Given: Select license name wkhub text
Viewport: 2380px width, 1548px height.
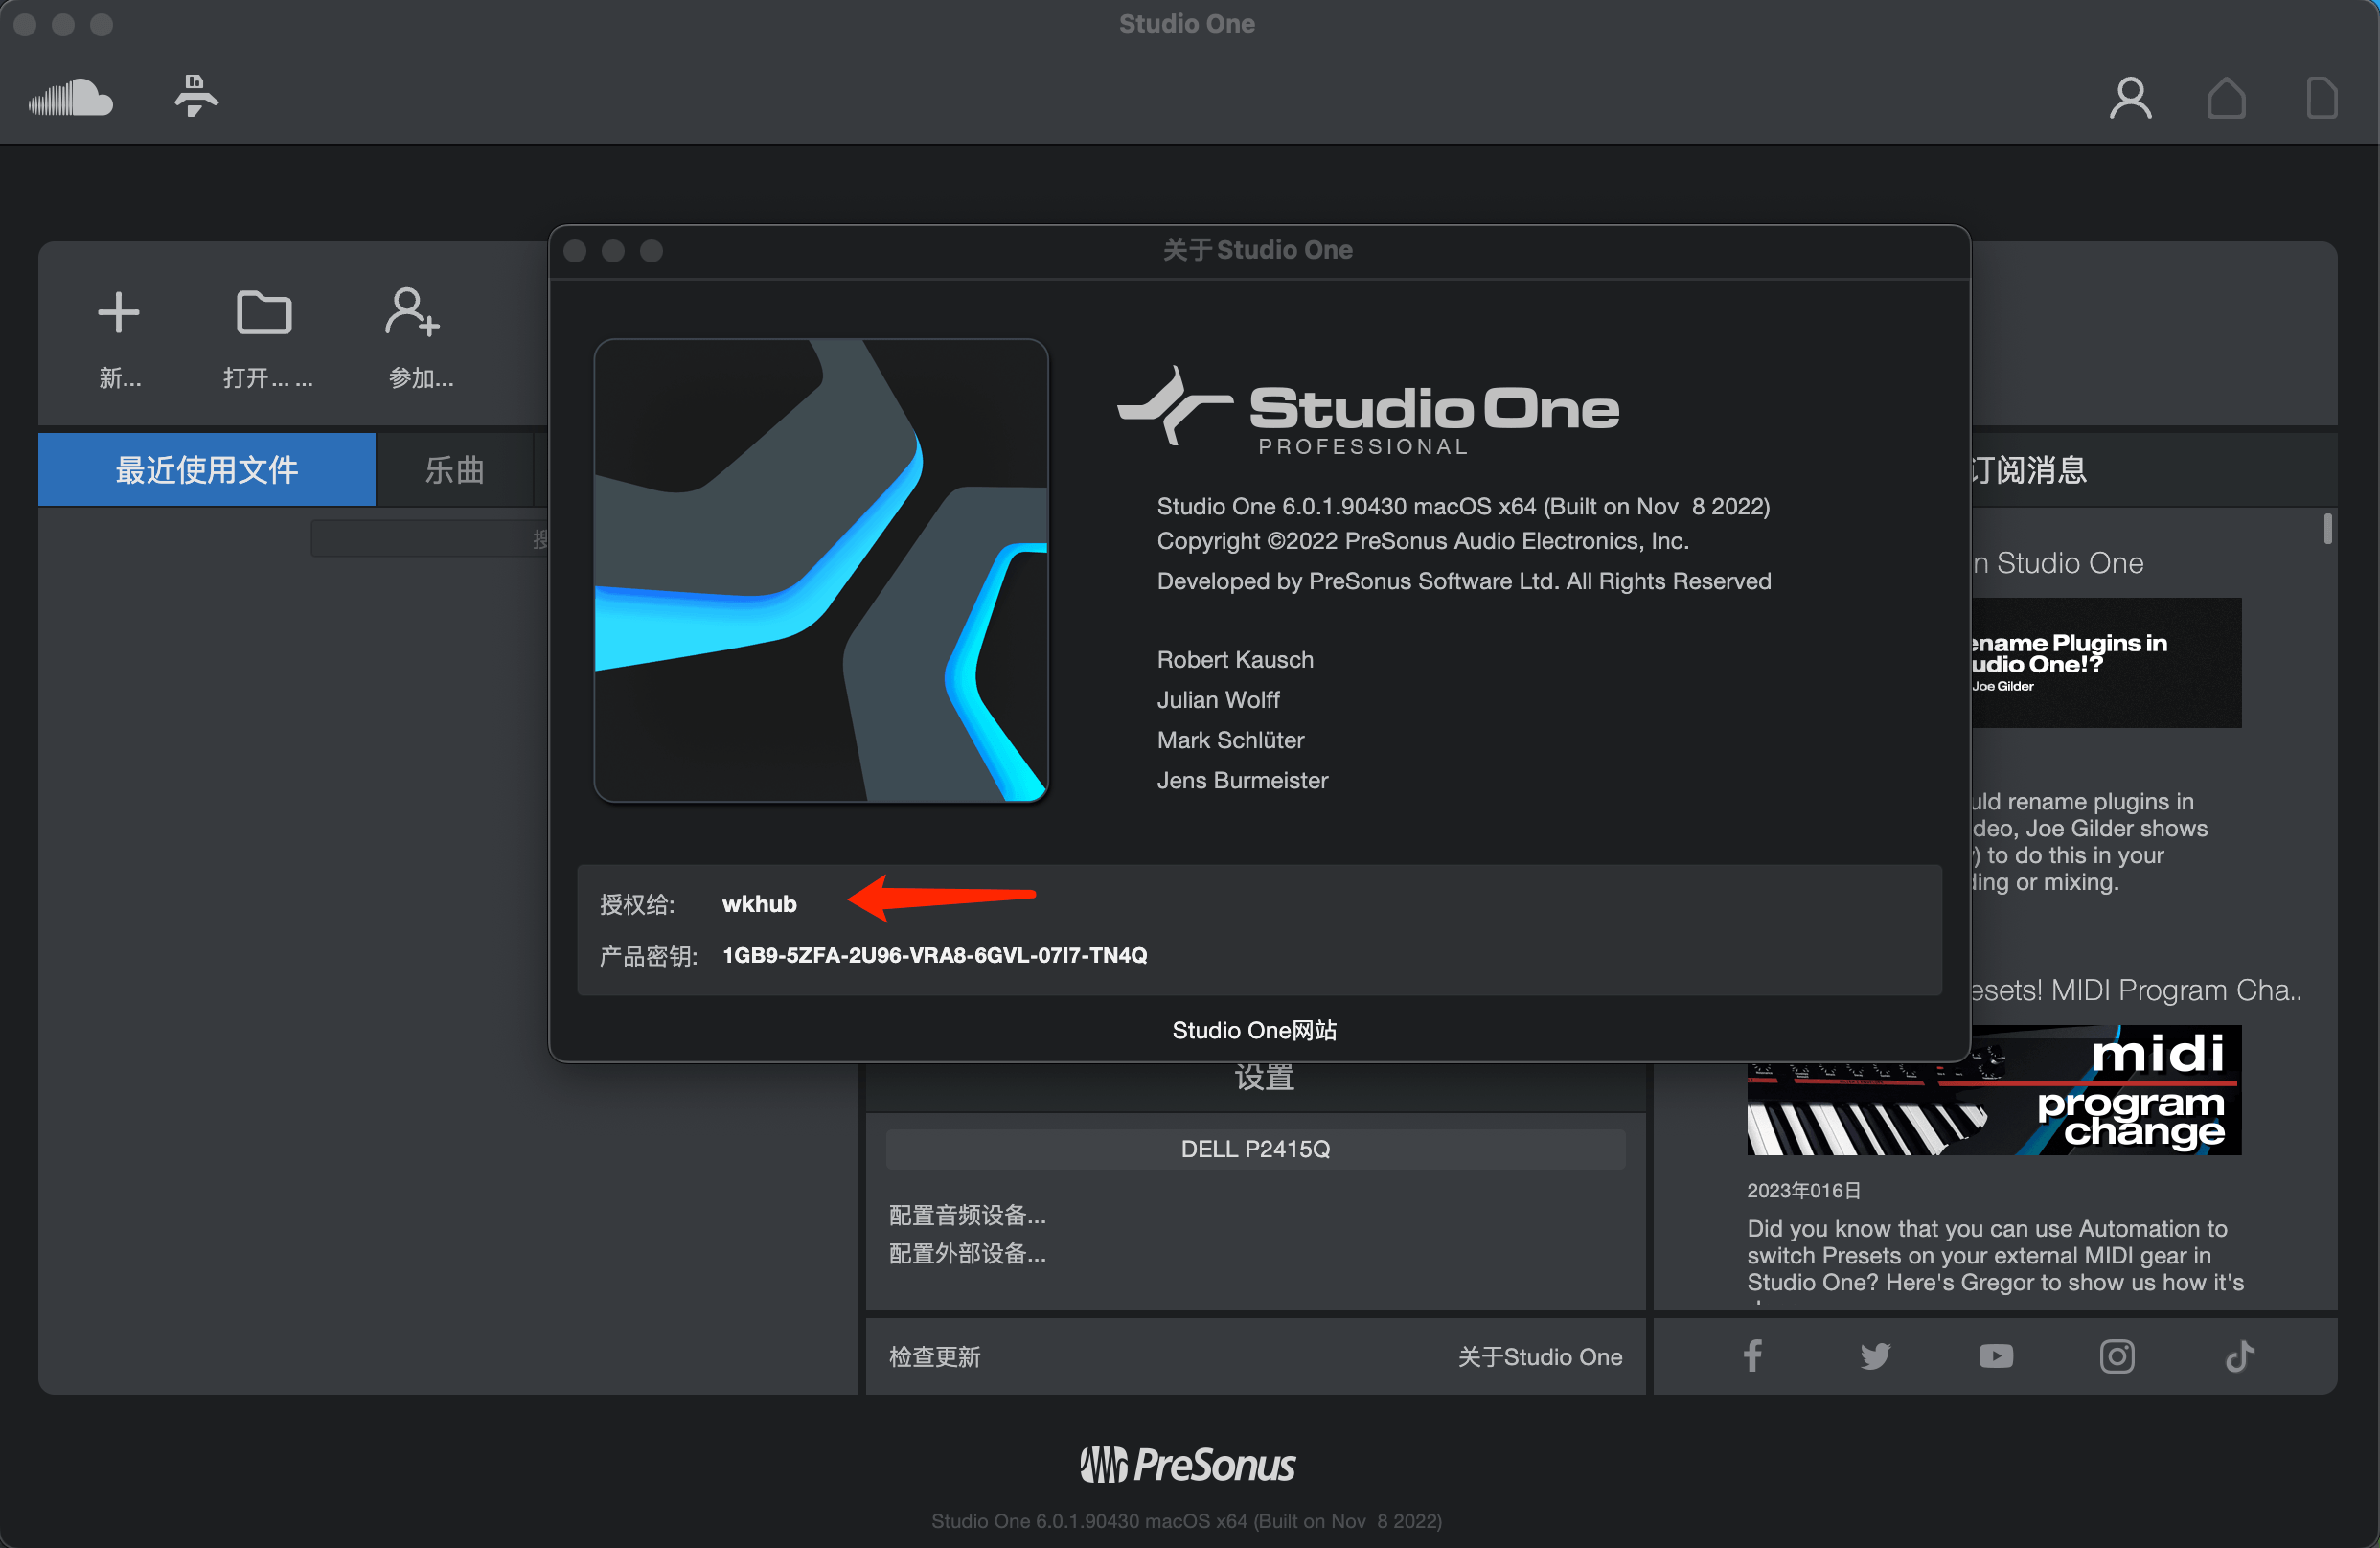Looking at the screenshot, I should (760, 904).
